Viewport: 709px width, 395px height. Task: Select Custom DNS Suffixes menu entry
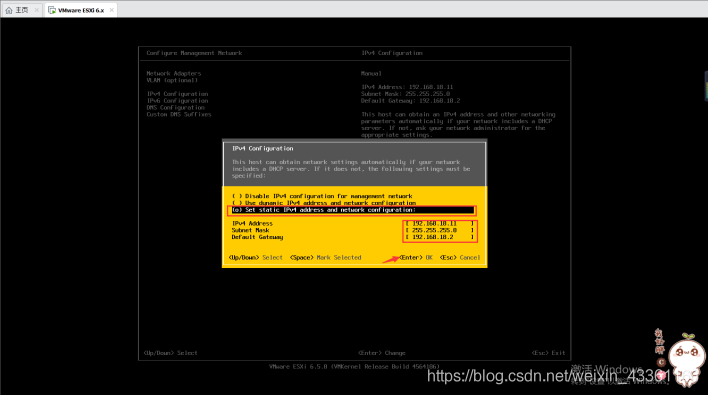[x=179, y=114]
